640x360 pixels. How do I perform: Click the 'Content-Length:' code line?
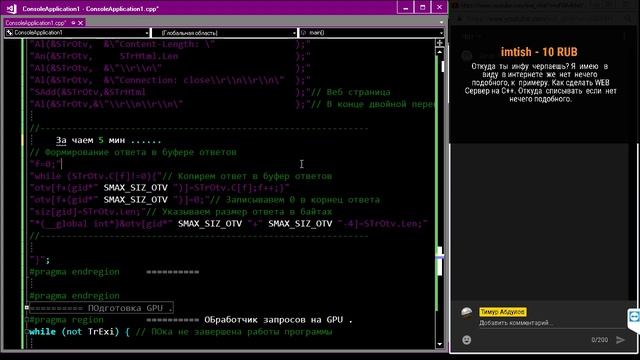(170, 44)
